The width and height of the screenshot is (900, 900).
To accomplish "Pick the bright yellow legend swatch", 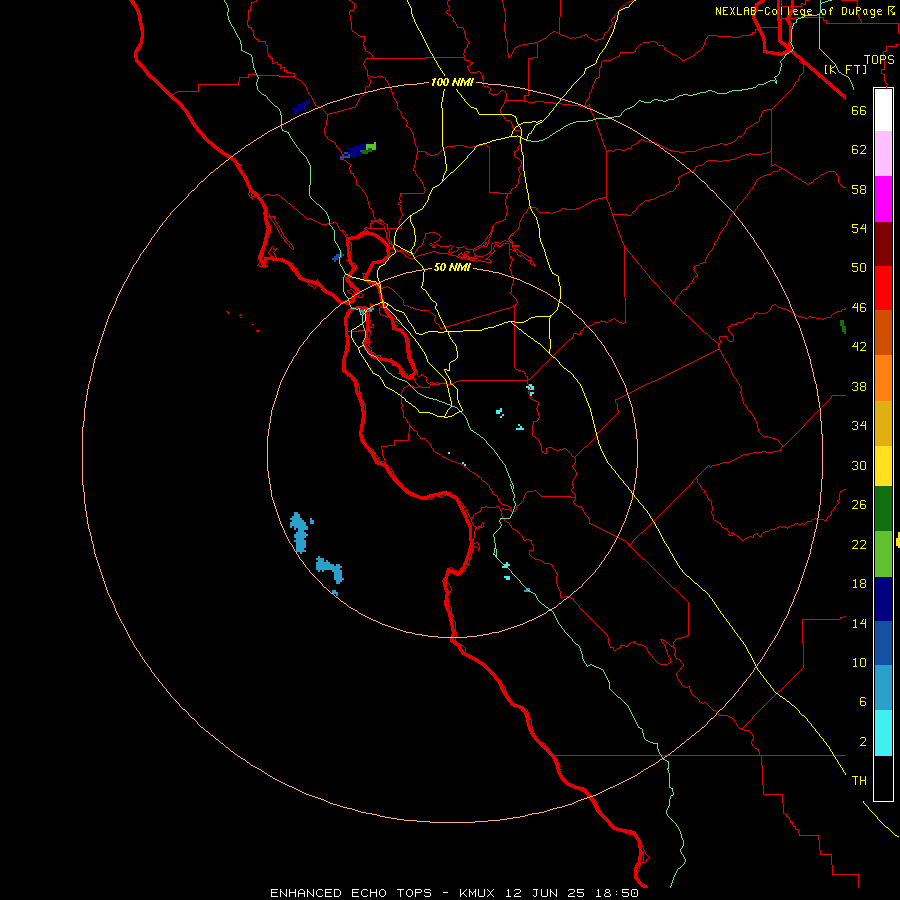I will click(883, 466).
